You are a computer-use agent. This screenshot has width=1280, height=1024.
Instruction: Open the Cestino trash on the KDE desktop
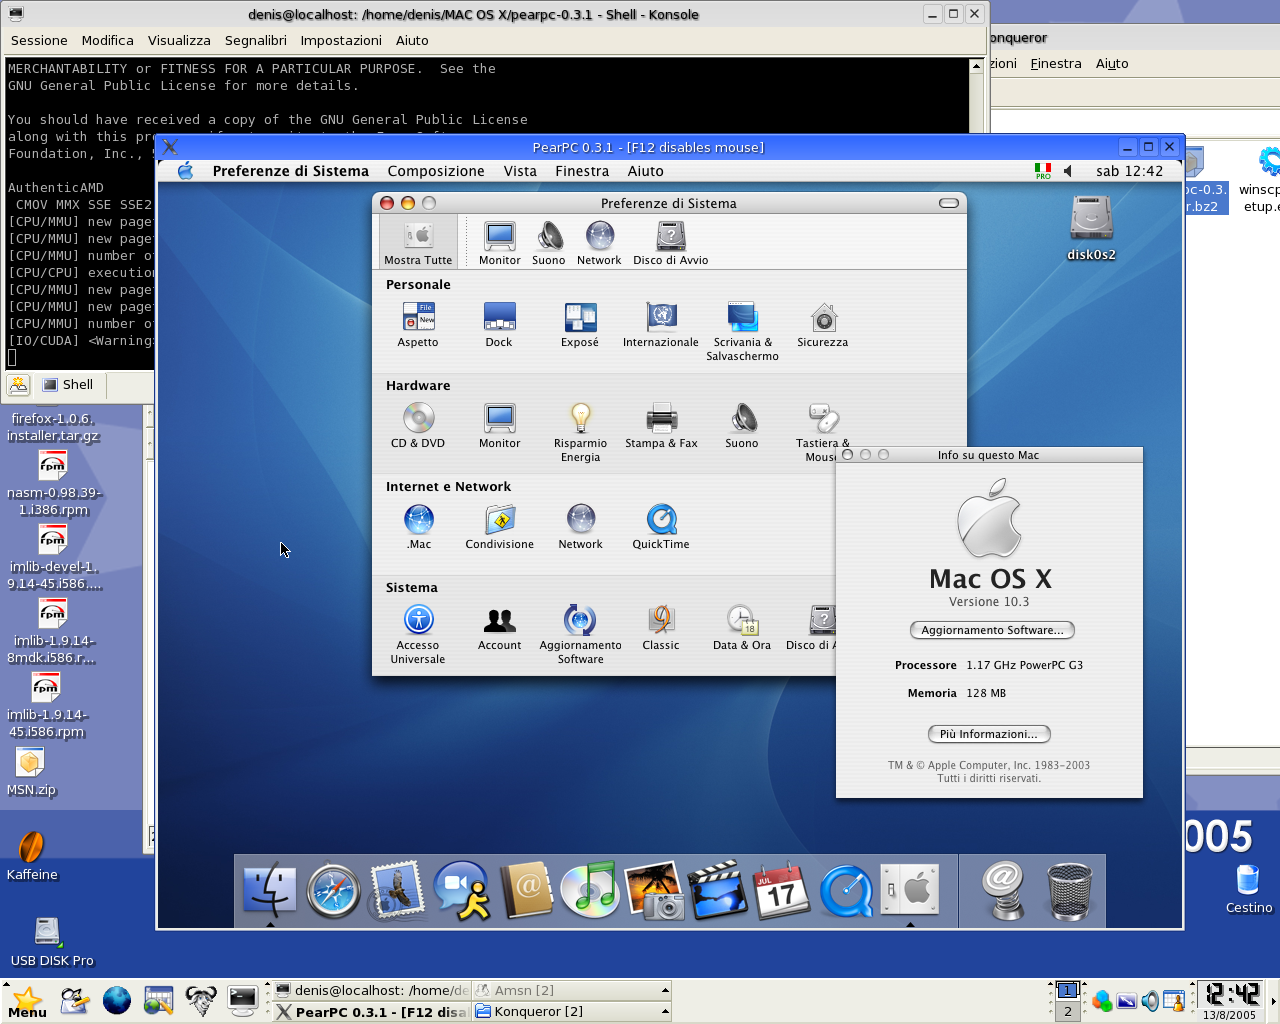[x=1249, y=889]
